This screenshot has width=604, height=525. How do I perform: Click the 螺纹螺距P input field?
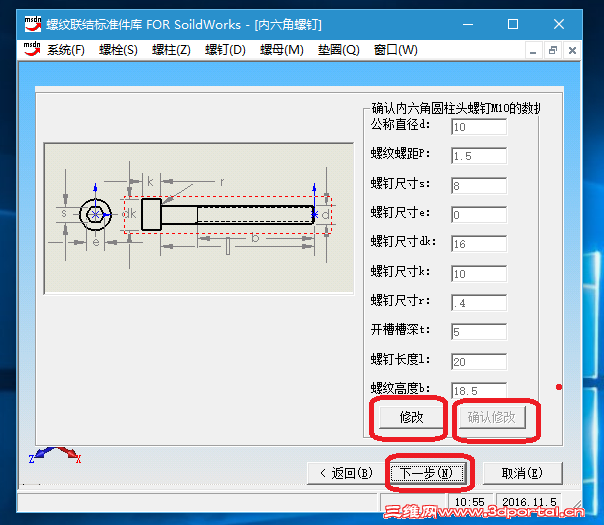click(x=479, y=156)
